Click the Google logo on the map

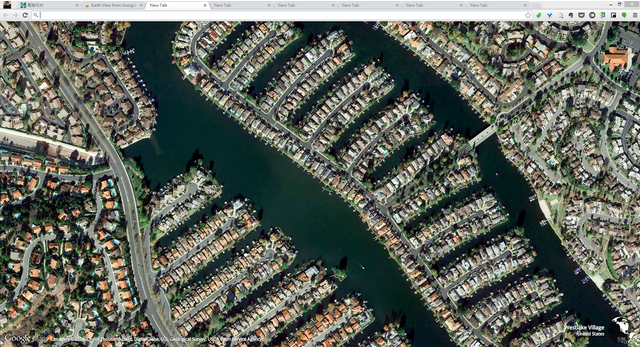click(x=17, y=338)
